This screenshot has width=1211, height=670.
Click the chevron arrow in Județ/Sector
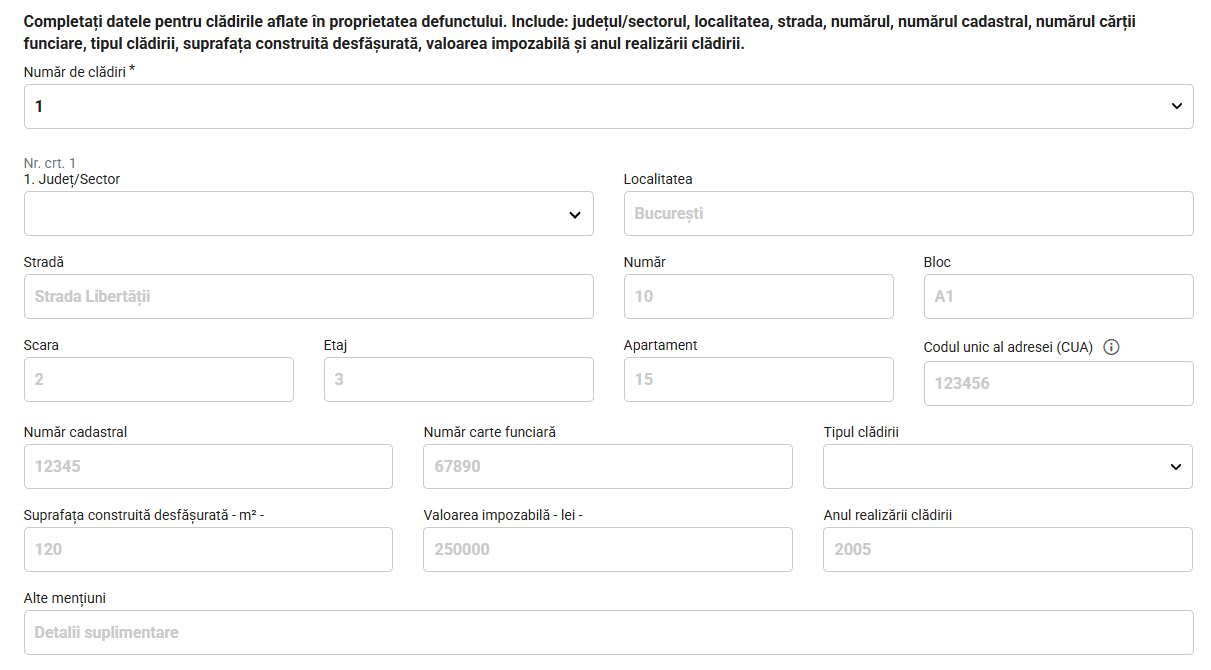(x=575, y=215)
